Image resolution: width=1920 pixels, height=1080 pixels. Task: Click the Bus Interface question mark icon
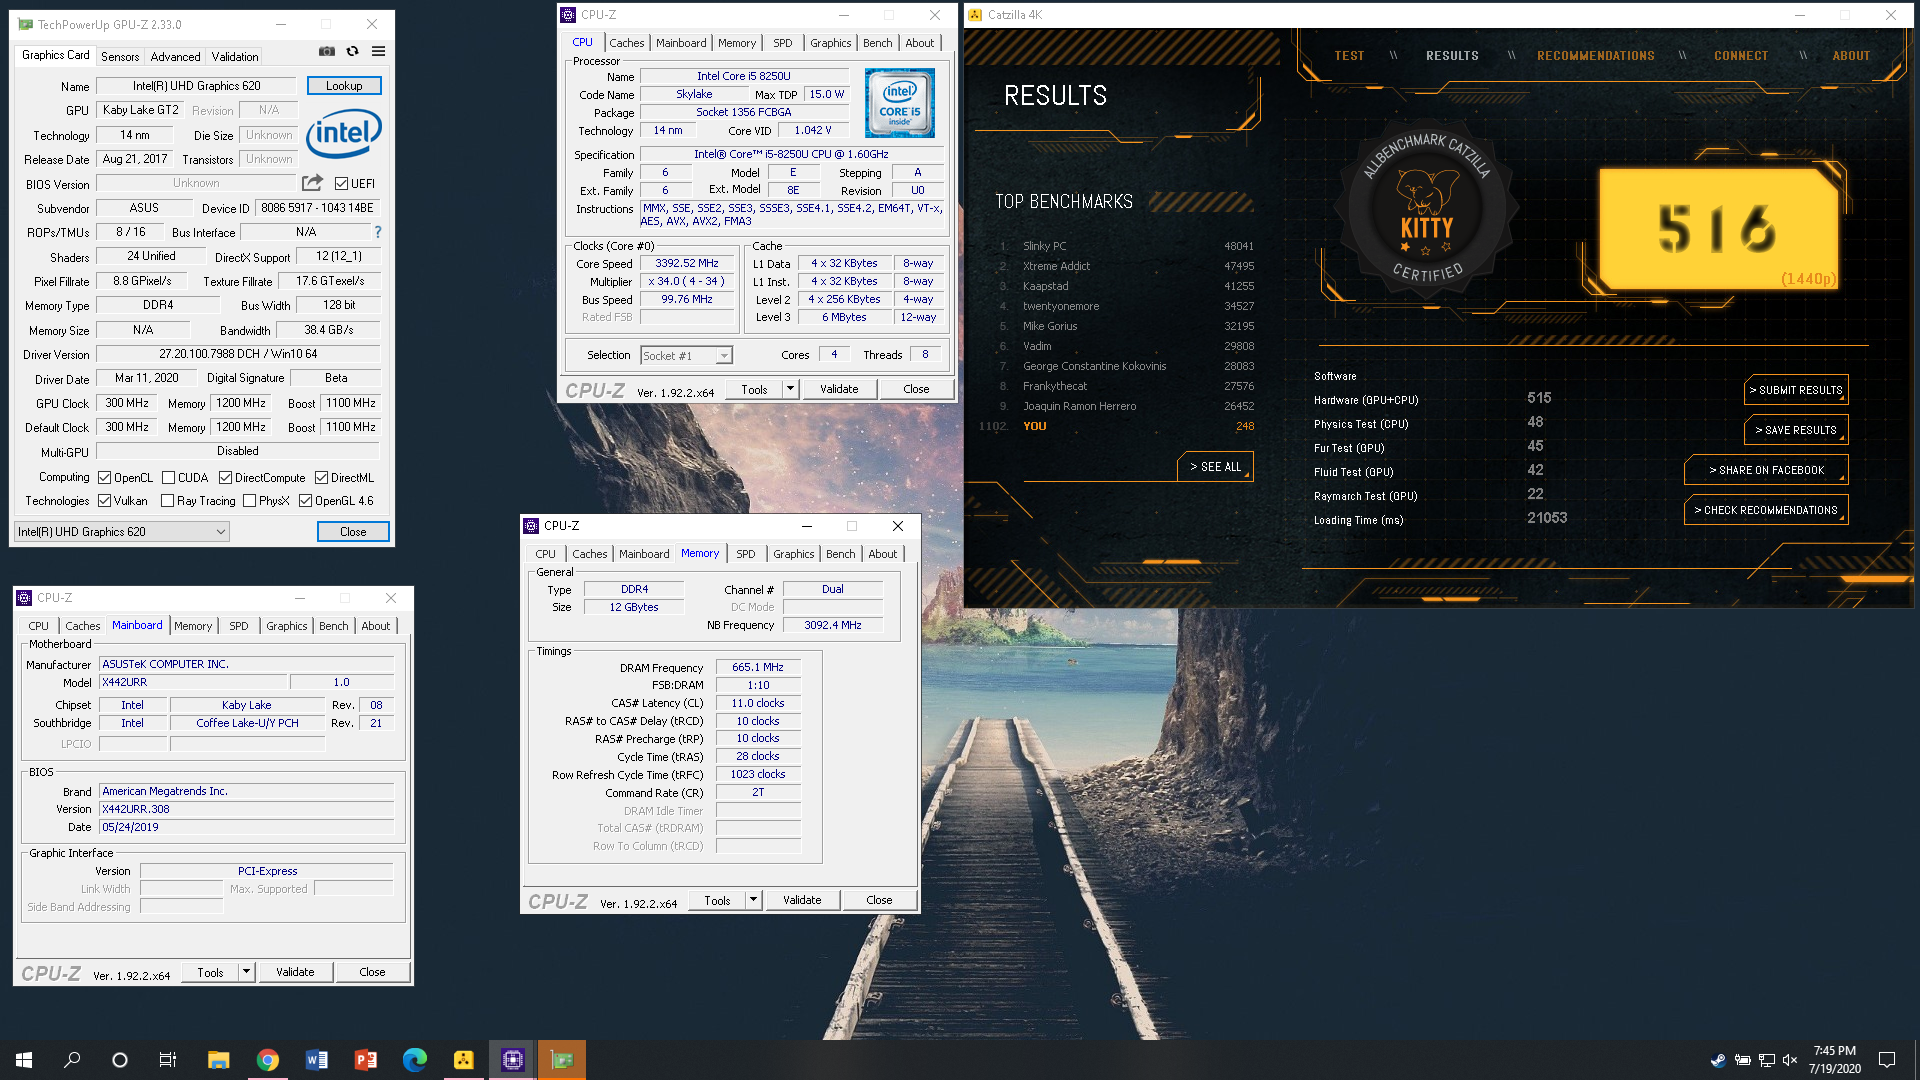tap(377, 232)
